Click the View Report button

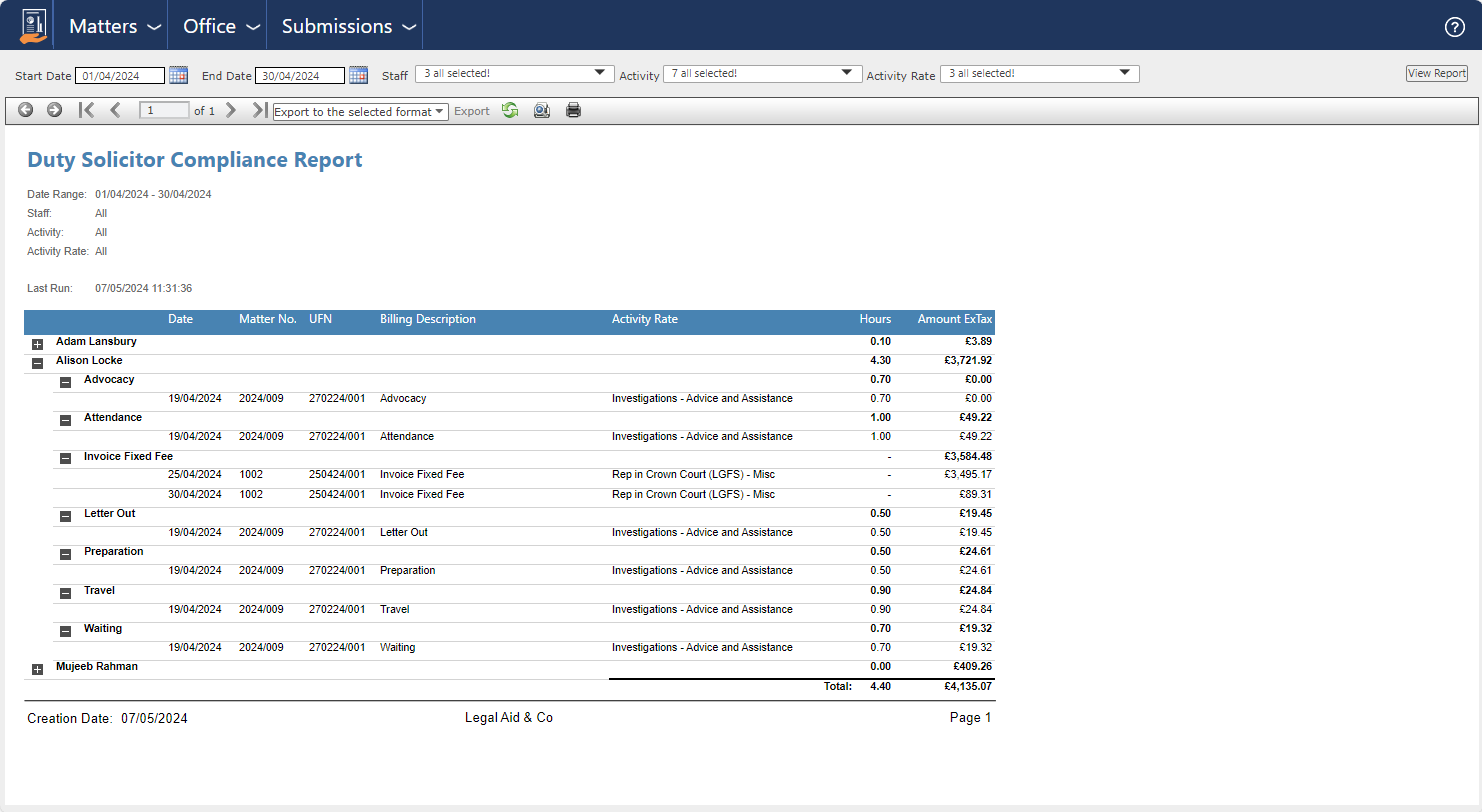pyautogui.click(x=1436, y=73)
